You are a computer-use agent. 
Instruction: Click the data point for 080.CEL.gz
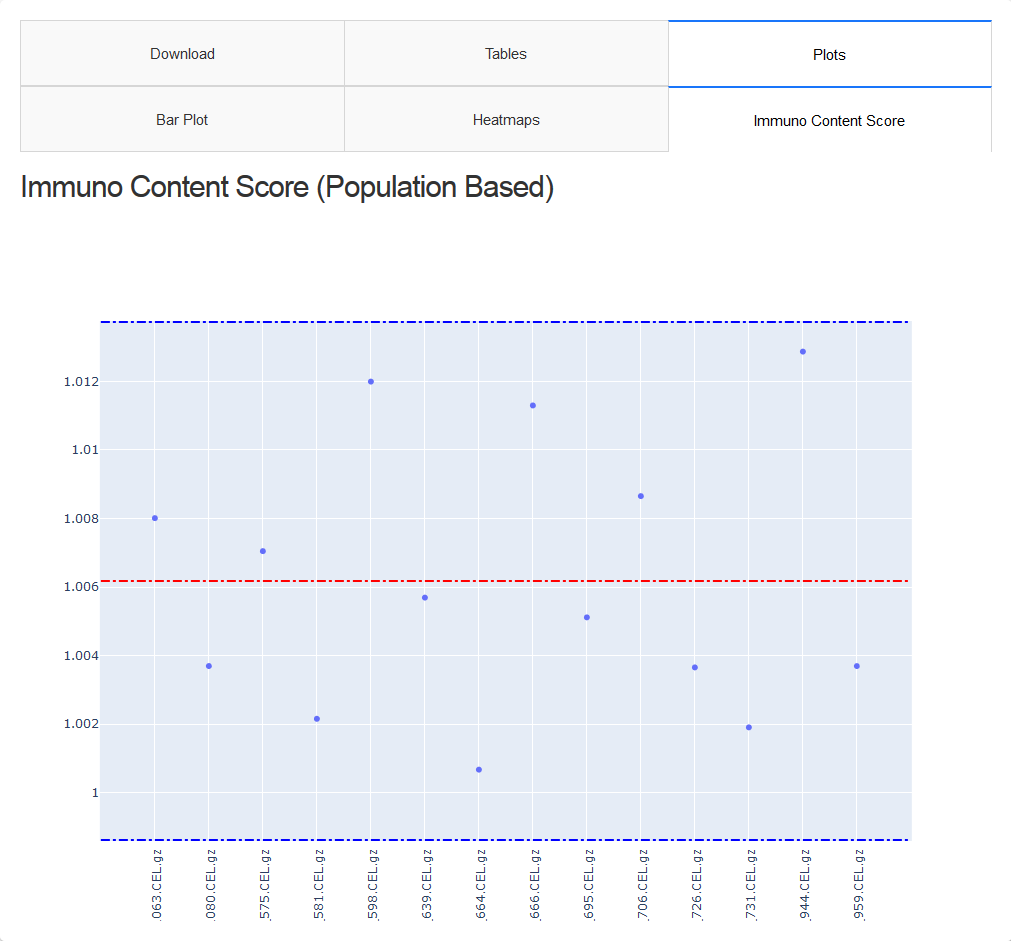click(x=209, y=666)
